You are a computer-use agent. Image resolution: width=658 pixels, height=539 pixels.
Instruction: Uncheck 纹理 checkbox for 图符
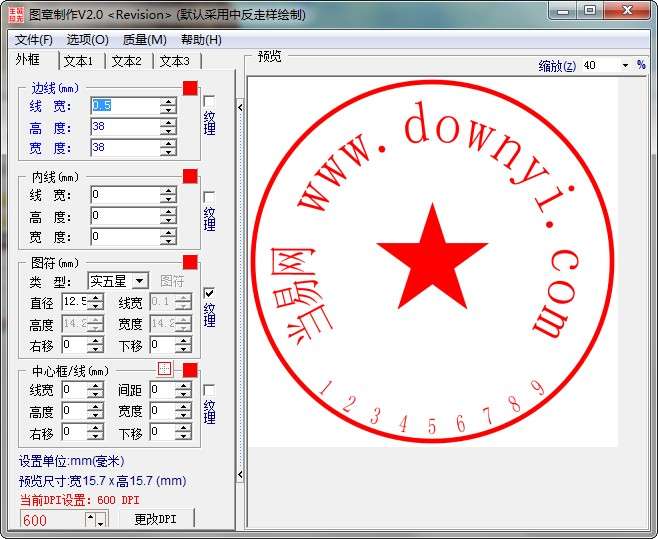[209, 293]
